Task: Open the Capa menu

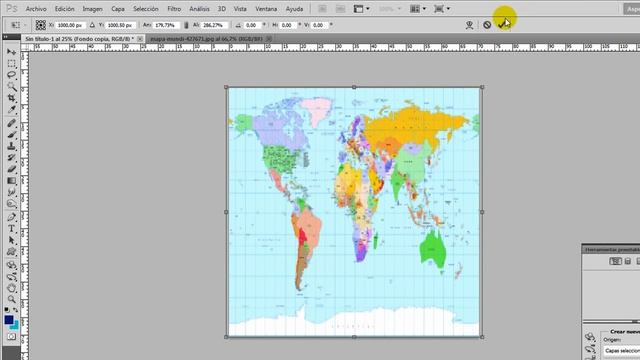Action: (118, 9)
